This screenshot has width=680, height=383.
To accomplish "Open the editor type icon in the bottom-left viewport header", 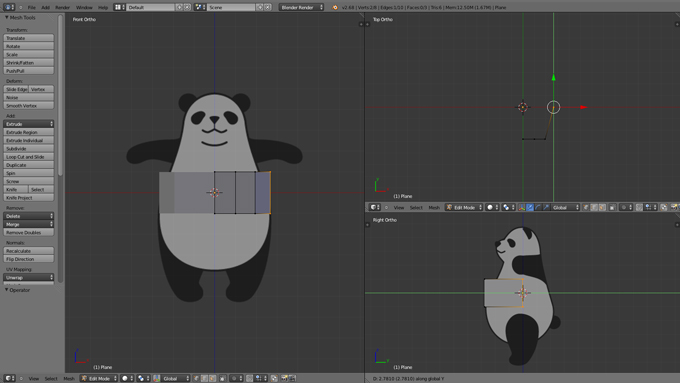I will point(10,378).
